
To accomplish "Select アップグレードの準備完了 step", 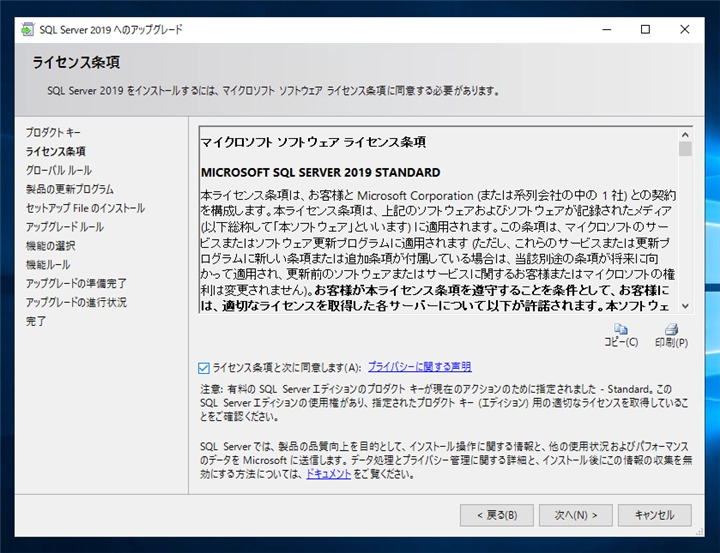I will pyautogui.click(x=76, y=283).
